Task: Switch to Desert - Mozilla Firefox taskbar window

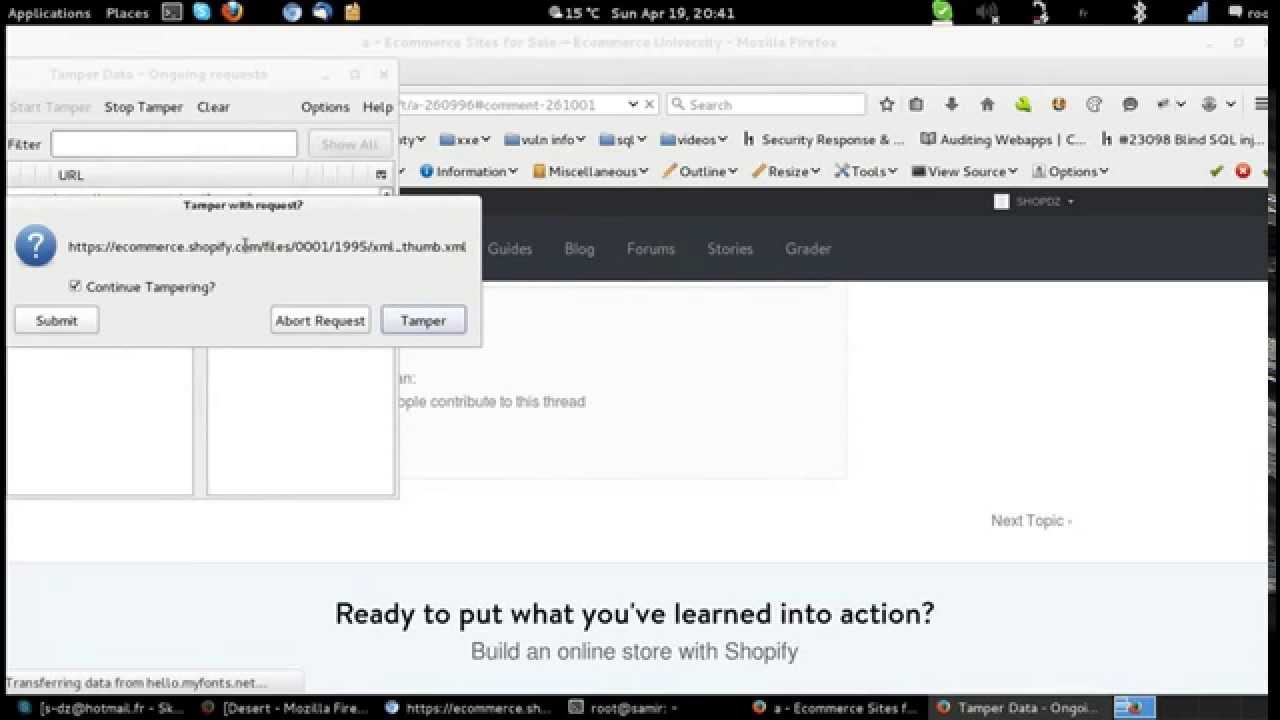Action: [x=285, y=708]
